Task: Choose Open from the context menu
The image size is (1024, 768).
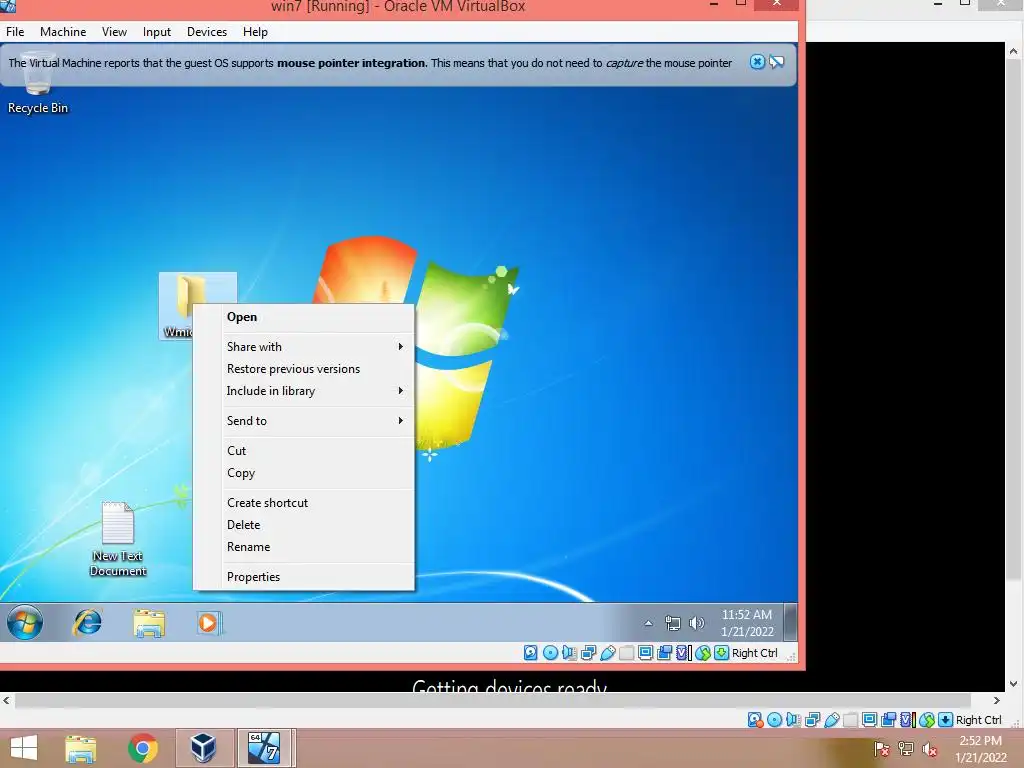Action: 304,317
